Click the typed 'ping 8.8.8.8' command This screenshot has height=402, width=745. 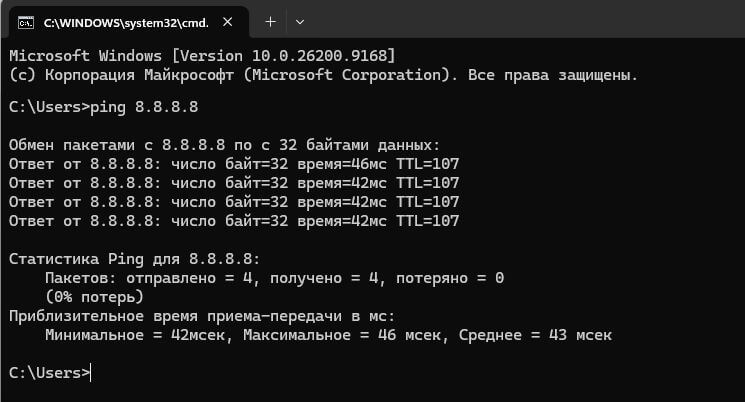pyautogui.click(x=144, y=107)
